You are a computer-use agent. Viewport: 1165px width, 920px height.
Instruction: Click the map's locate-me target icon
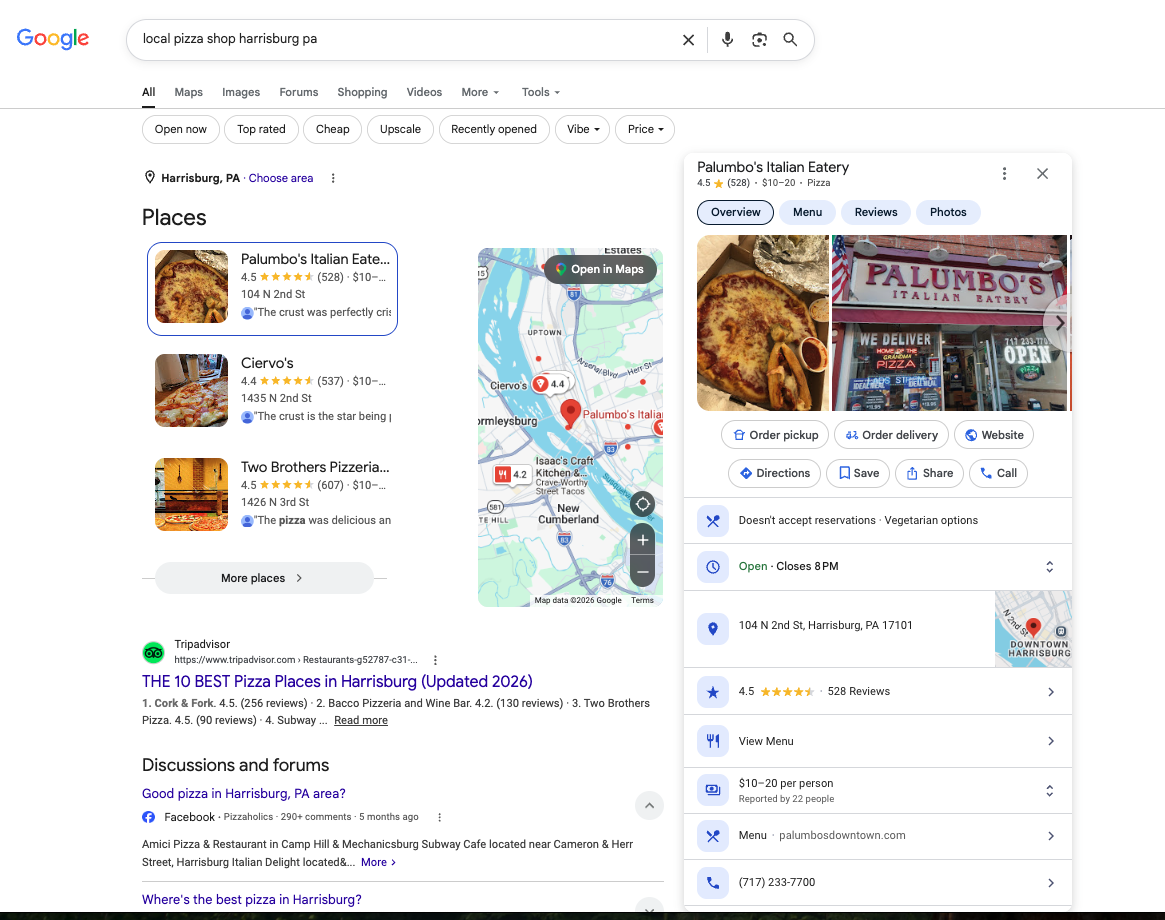(643, 504)
